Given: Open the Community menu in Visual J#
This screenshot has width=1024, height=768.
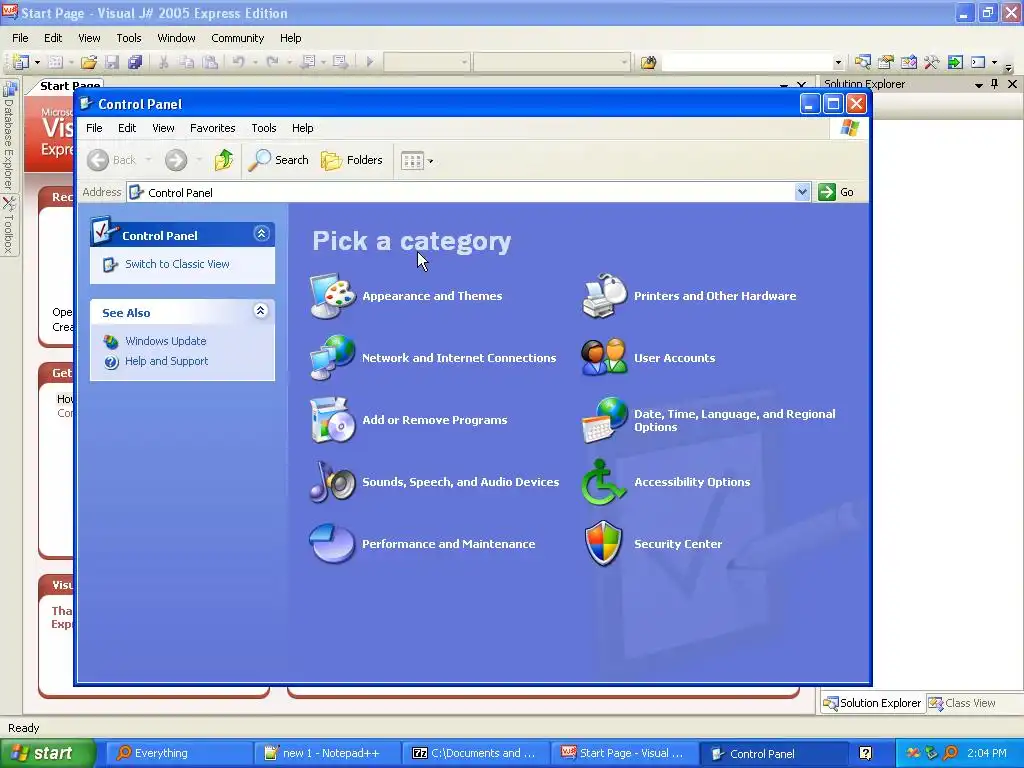Looking at the screenshot, I should pos(237,38).
